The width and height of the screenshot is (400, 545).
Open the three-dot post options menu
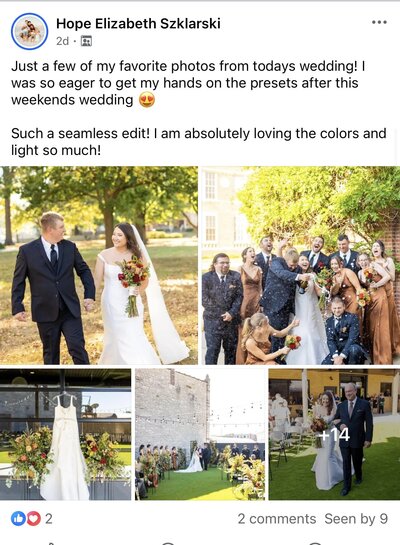[x=379, y=22]
